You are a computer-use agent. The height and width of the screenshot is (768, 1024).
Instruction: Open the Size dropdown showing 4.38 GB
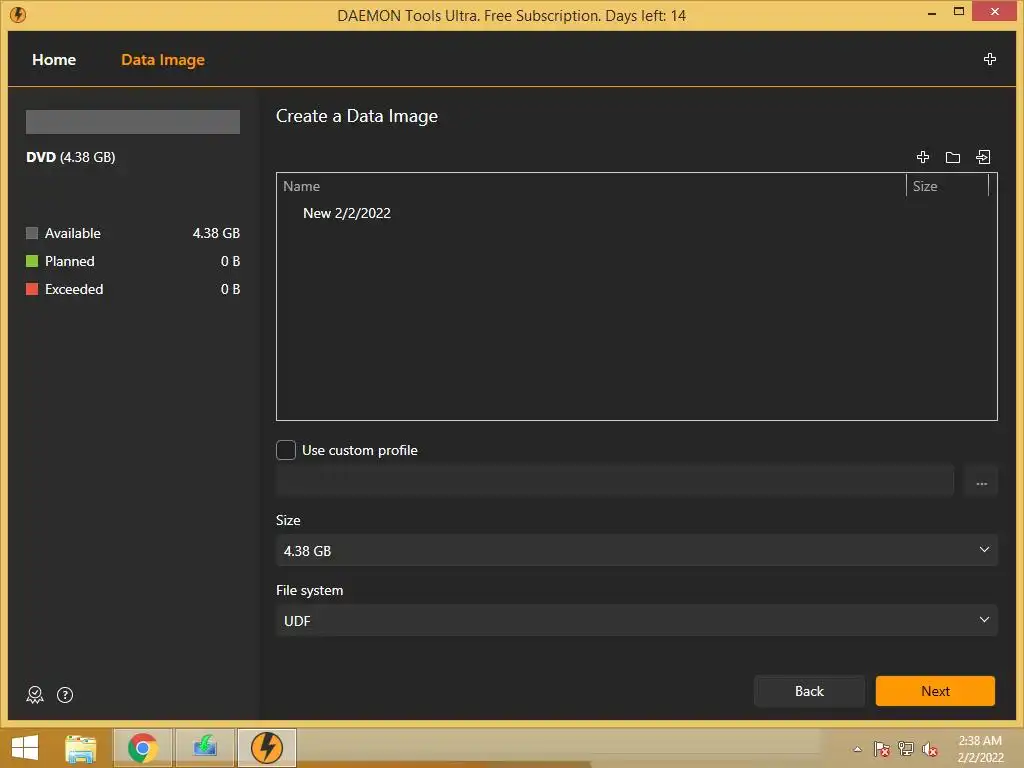click(637, 551)
